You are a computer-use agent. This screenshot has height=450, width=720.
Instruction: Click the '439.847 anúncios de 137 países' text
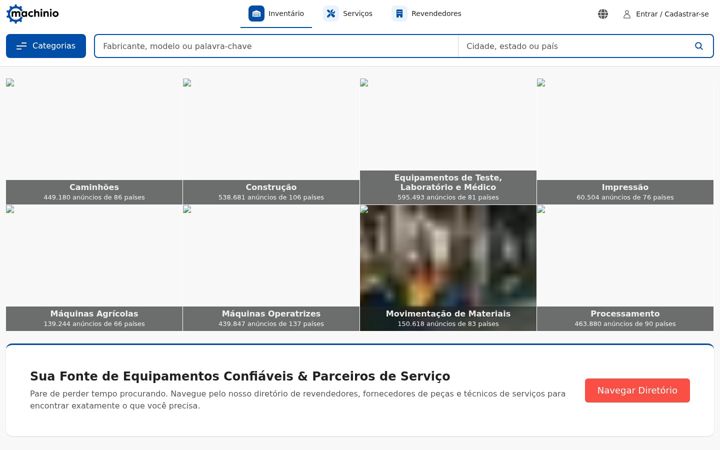coord(271,324)
